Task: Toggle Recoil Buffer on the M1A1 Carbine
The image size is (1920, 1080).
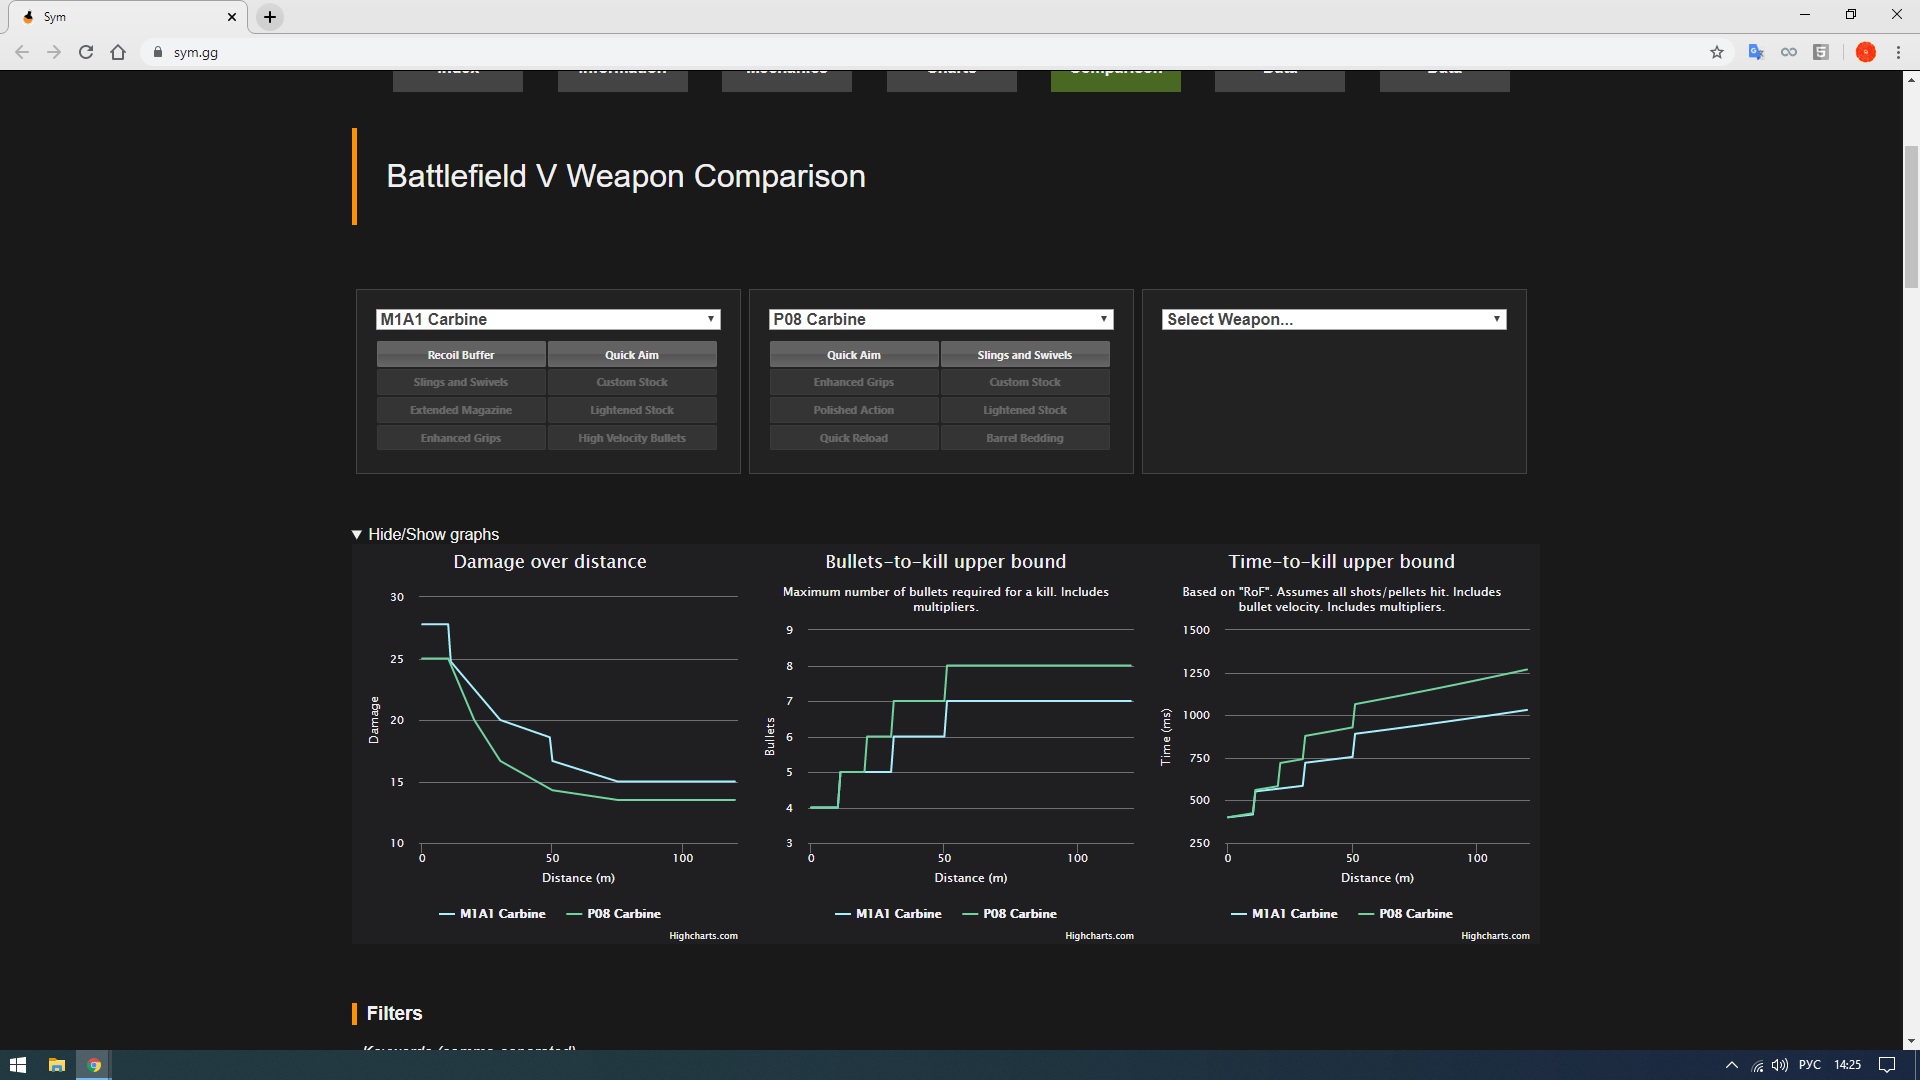Action: 461,355
